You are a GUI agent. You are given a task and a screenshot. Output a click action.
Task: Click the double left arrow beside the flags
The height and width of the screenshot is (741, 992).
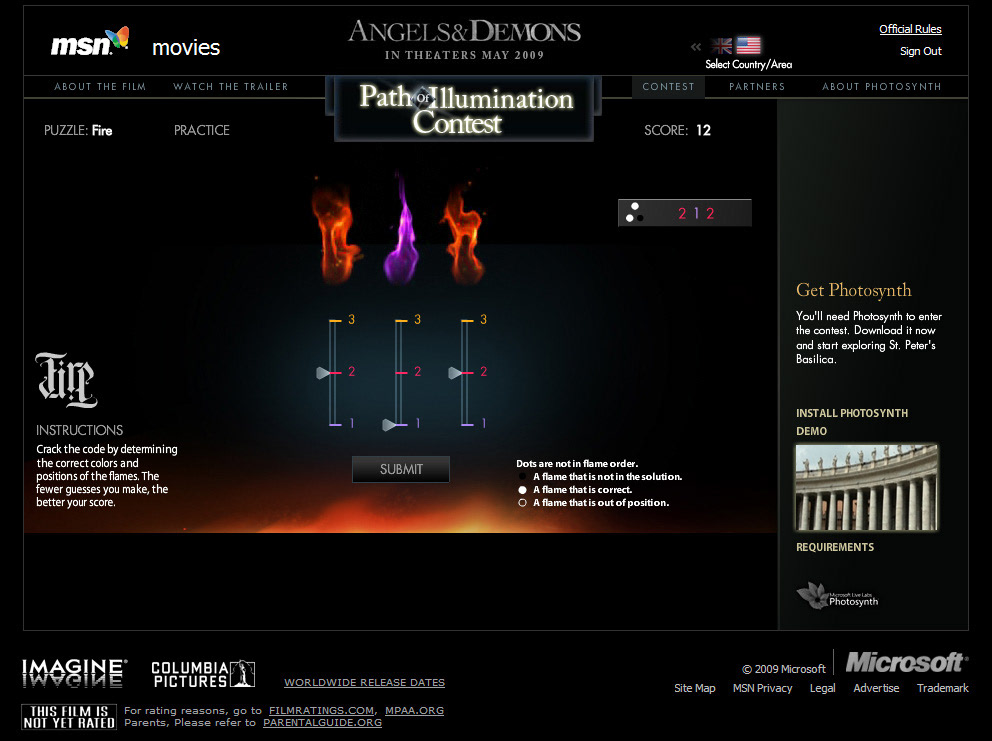(696, 46)
